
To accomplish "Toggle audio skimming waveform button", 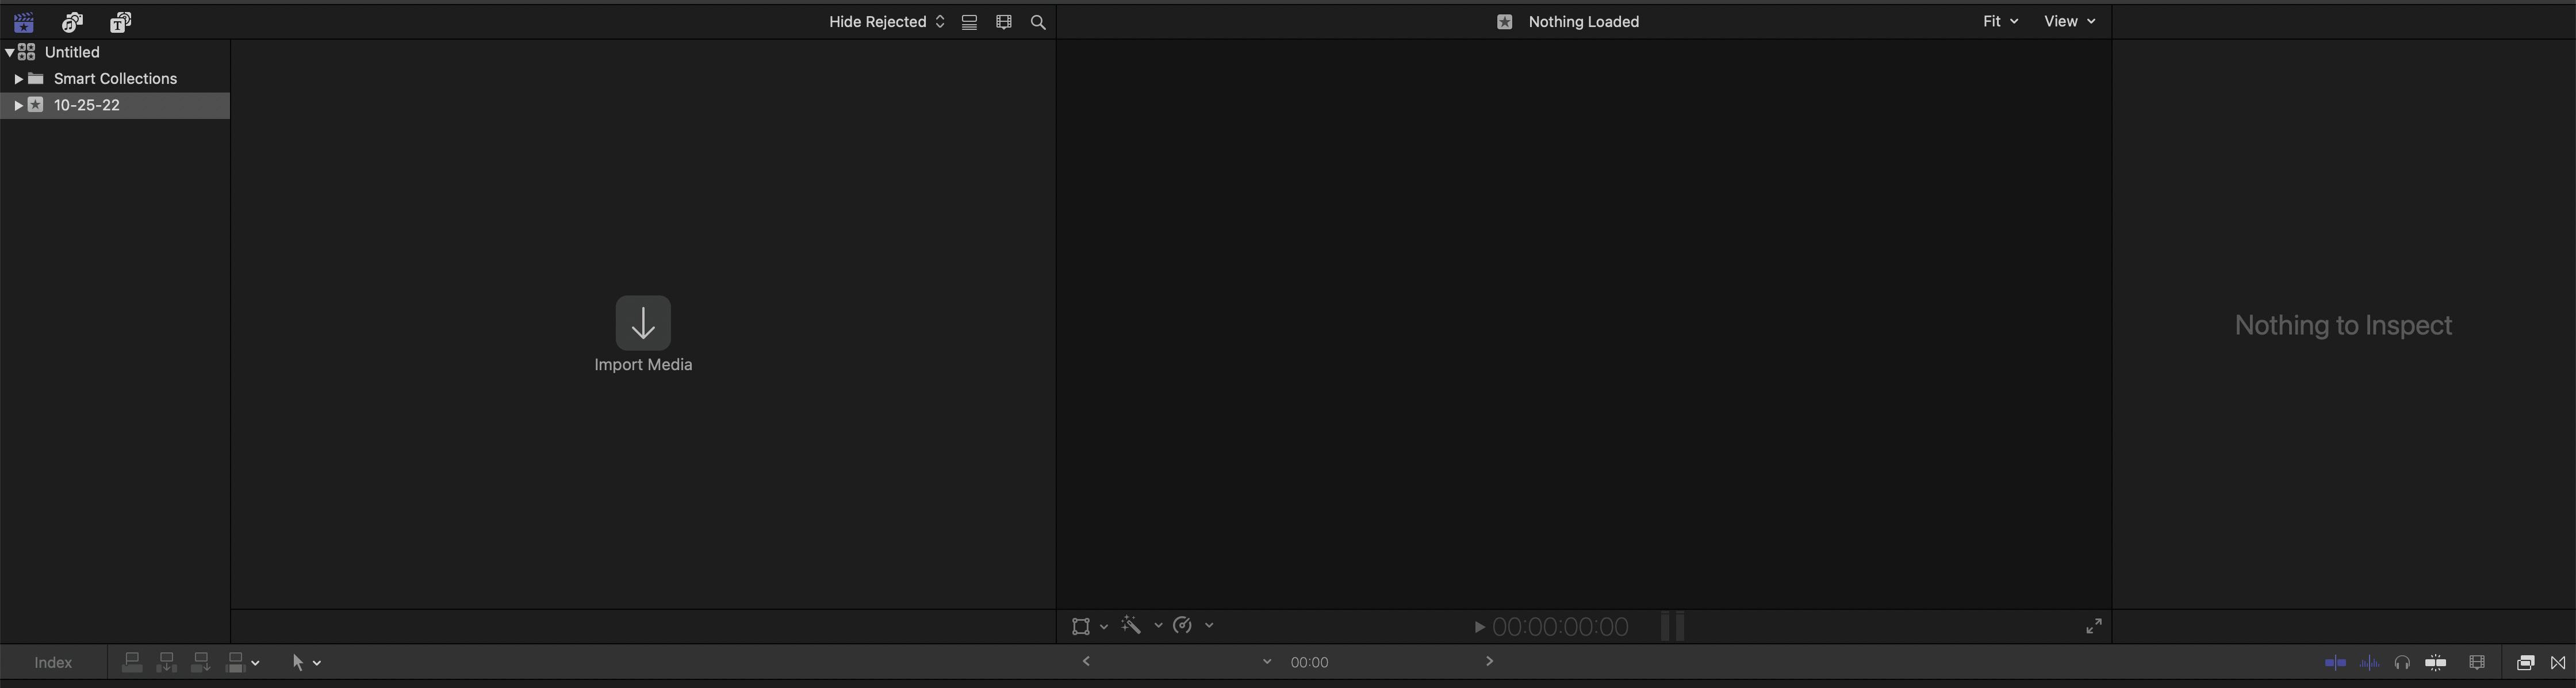I will [2369, 662].
